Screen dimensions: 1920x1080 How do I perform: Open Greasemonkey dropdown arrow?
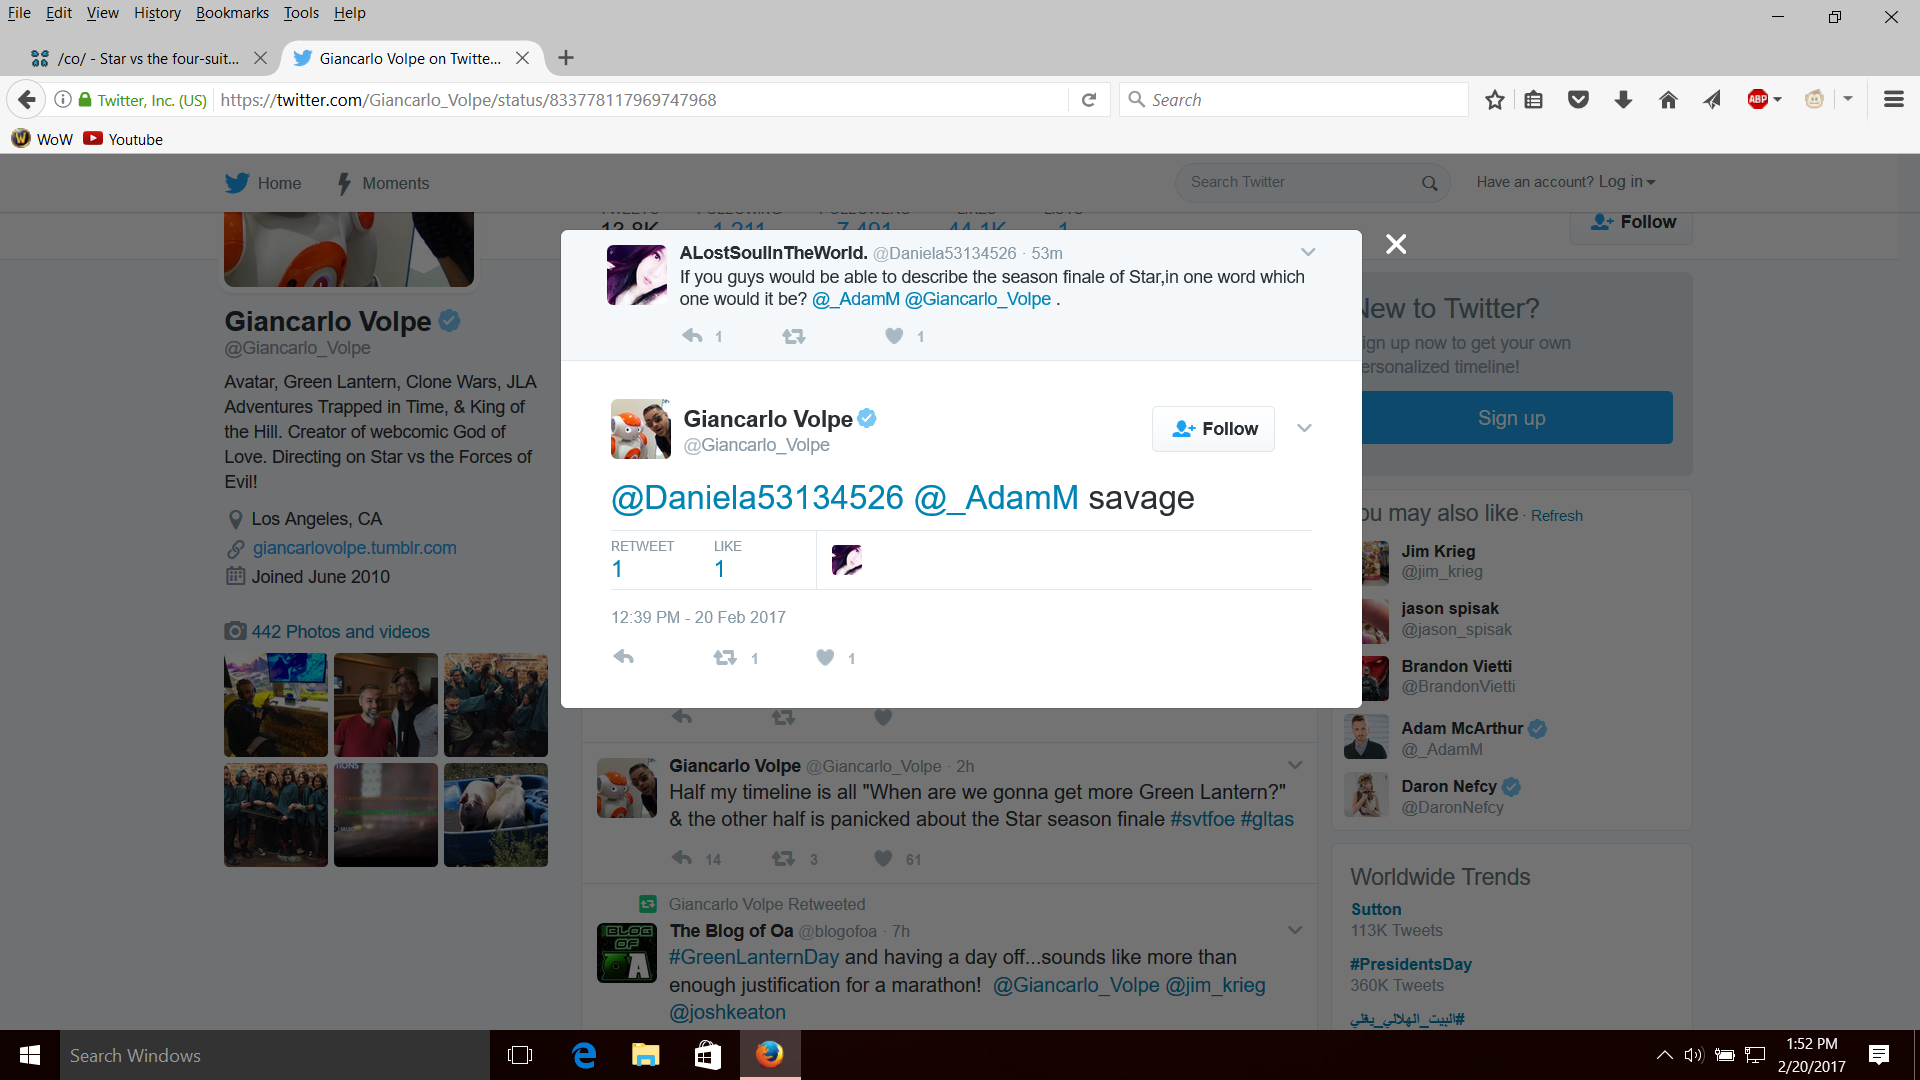[1848, 99]
